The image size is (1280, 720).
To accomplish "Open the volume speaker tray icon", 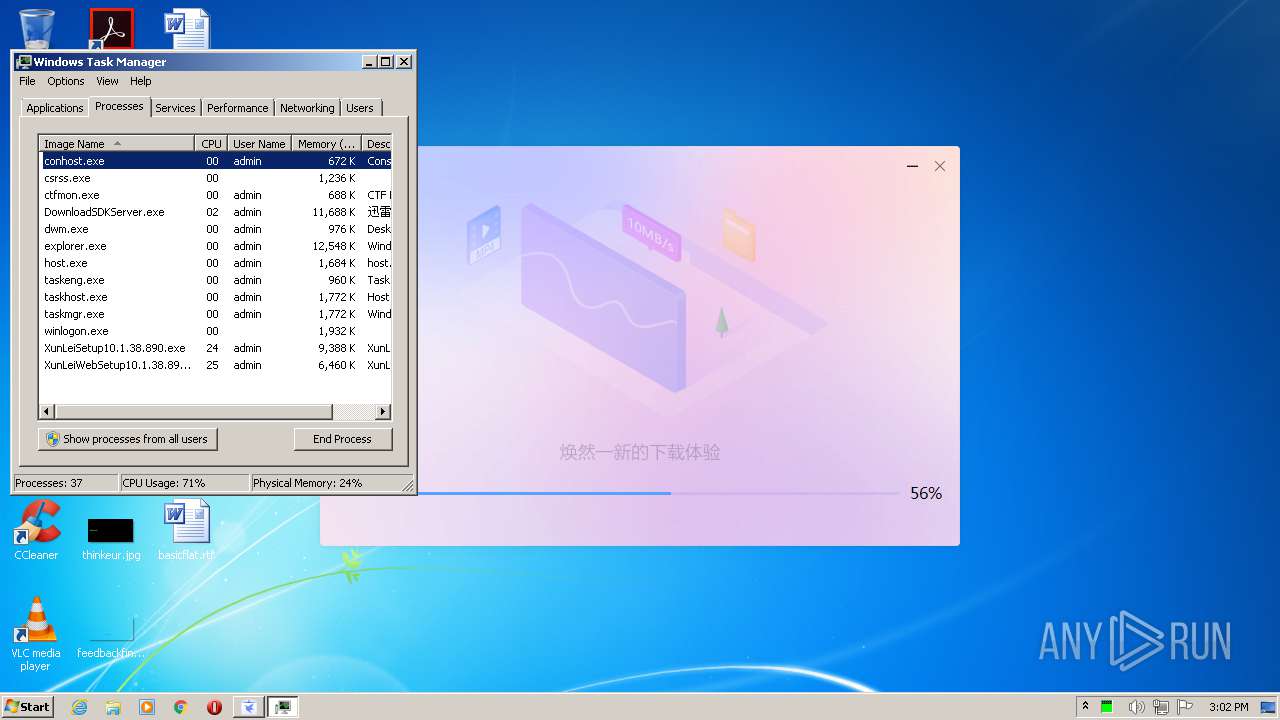I will coord(1136,707).
